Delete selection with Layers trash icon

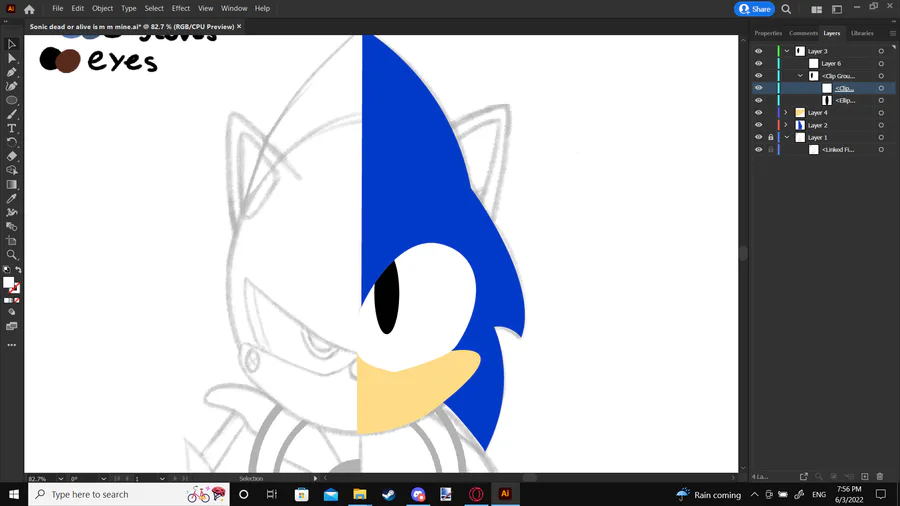(x=880, y=477)
